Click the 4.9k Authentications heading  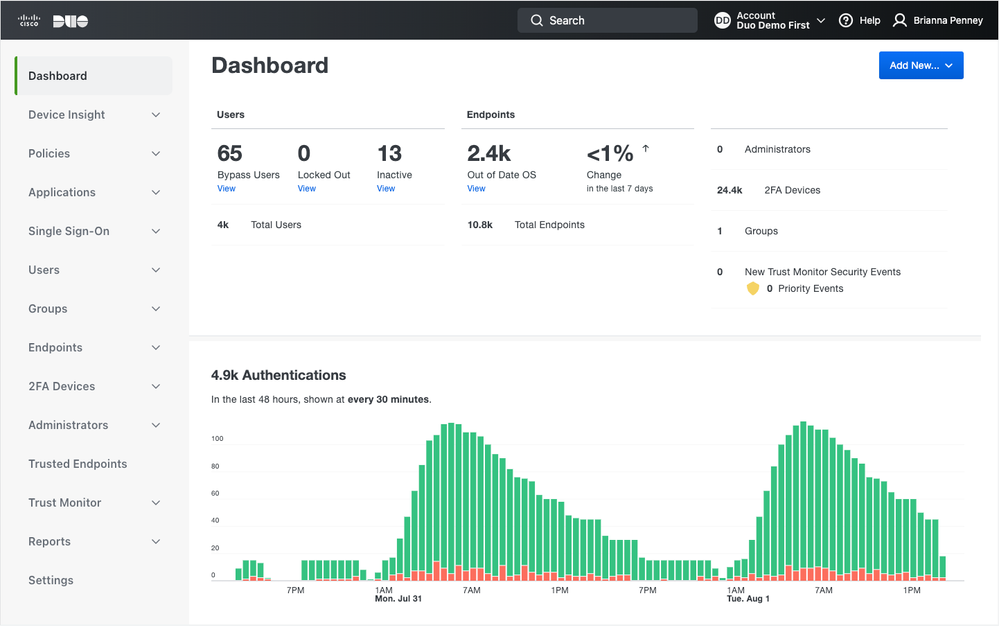(x=278, y=375)
